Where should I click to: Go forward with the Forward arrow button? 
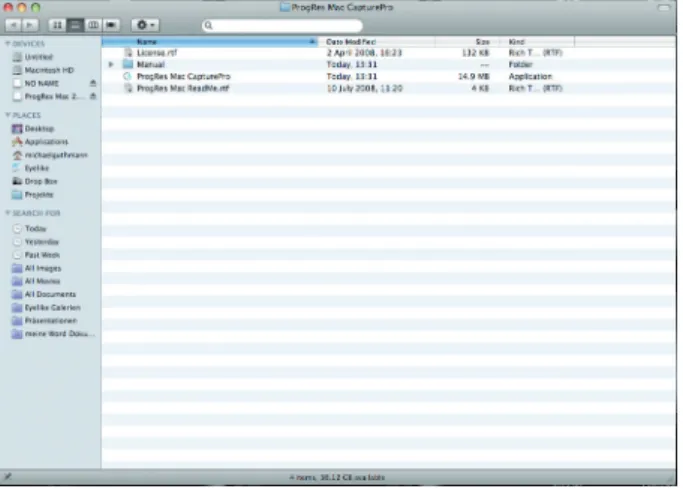click(x=30, y=25)
